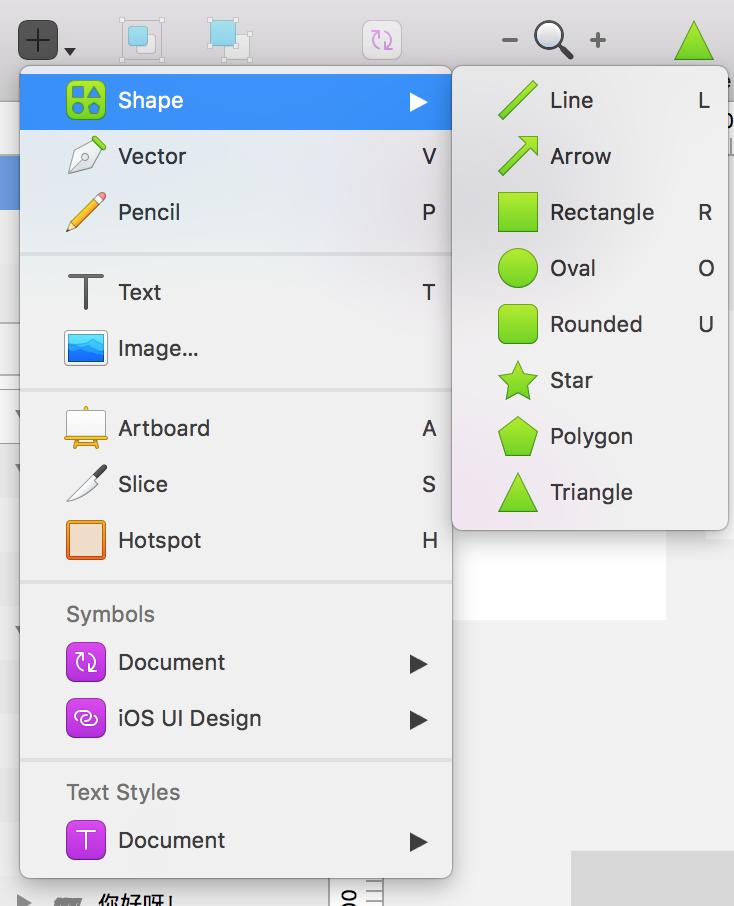The image size is (734, 906).
Task: Add a new Artboard
Action: [x=164, y=428]
